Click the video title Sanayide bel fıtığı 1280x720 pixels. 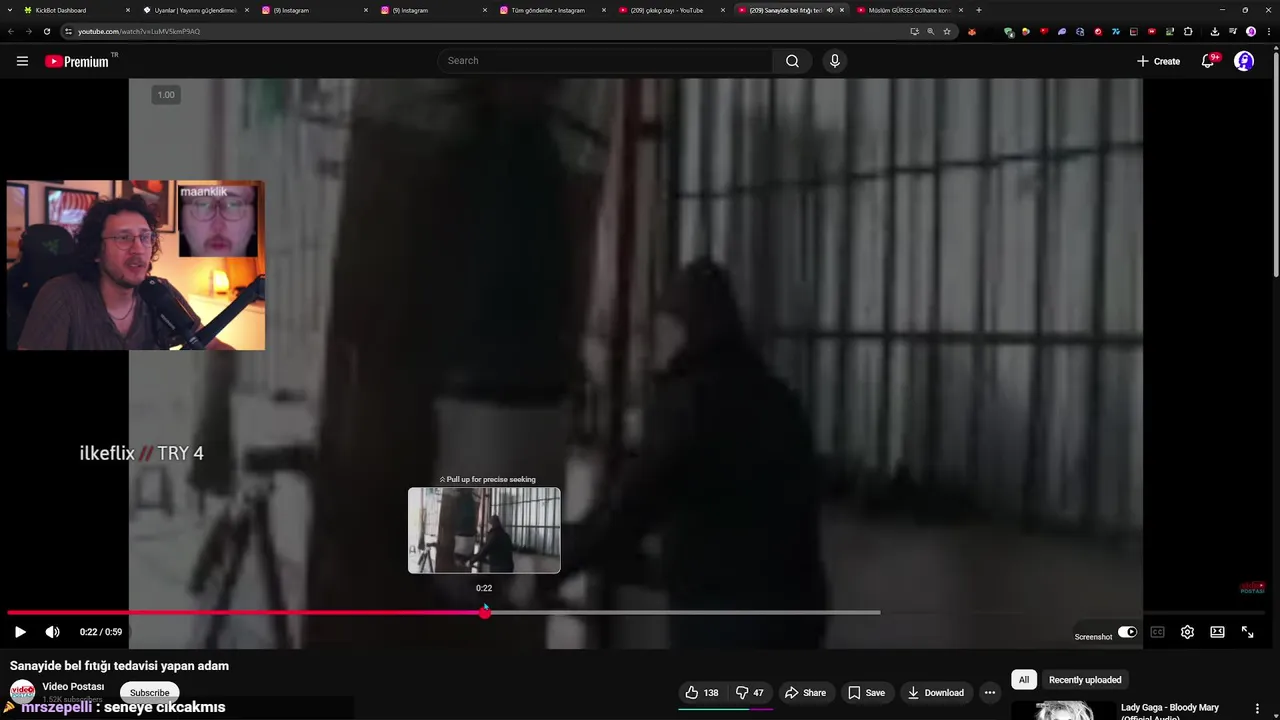pos(119,666)
